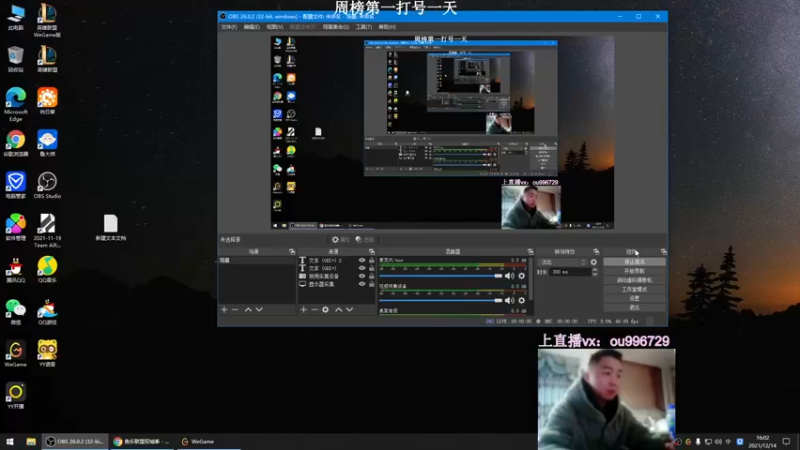Click Start Virtual Camera button
Viewport: 800px width, 450px height.
click(x=634, y=280)
